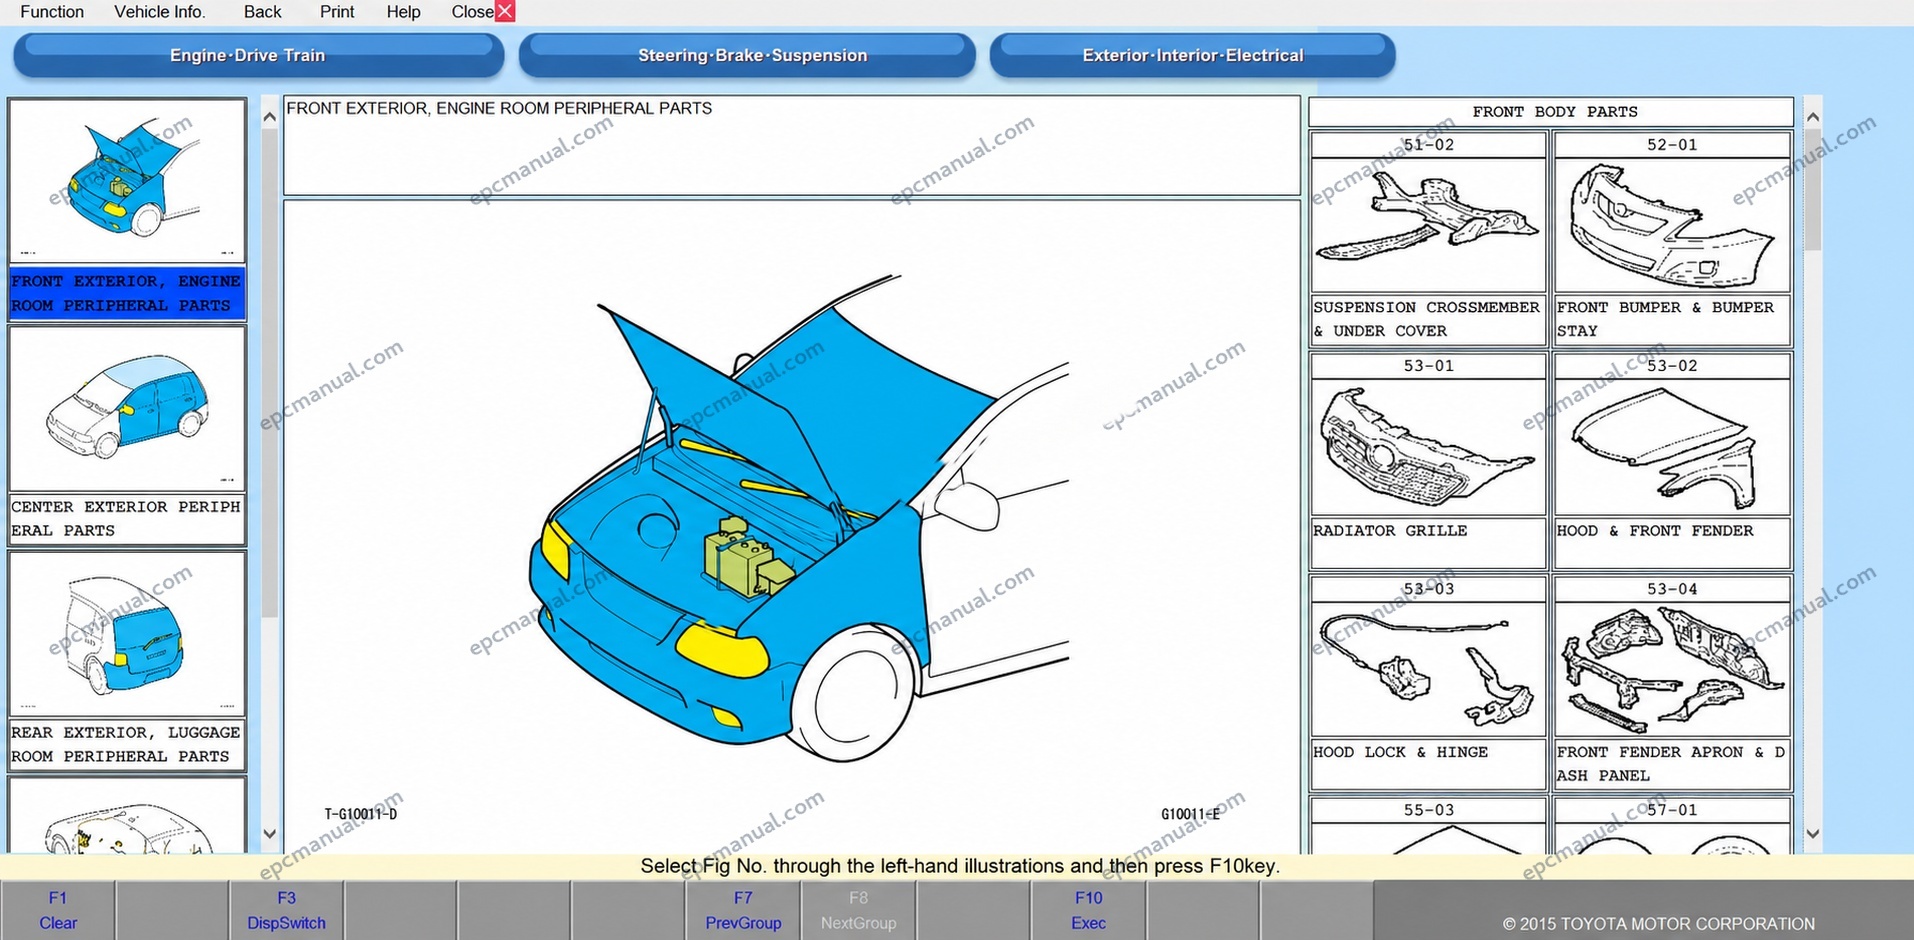Select Front Exterior engine room thumbnail
This screenshot has width=1914, height=940.
127,181
